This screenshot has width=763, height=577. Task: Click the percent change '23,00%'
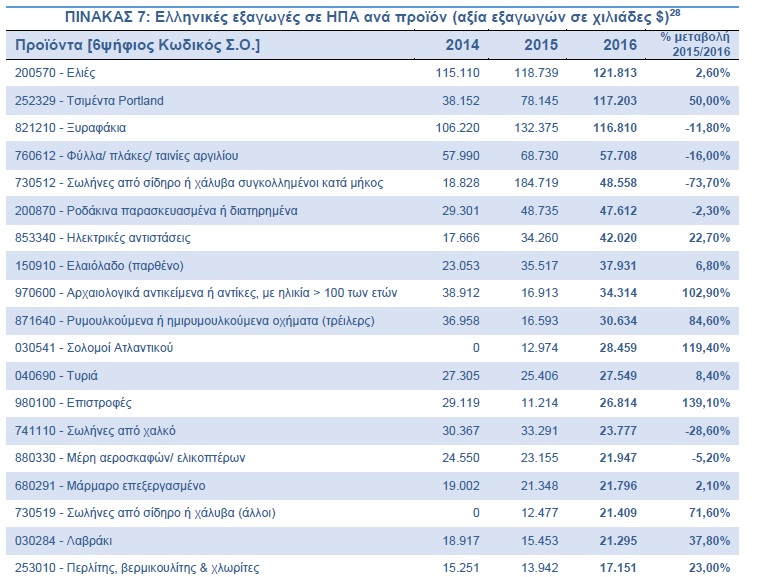tap(709, 568)
